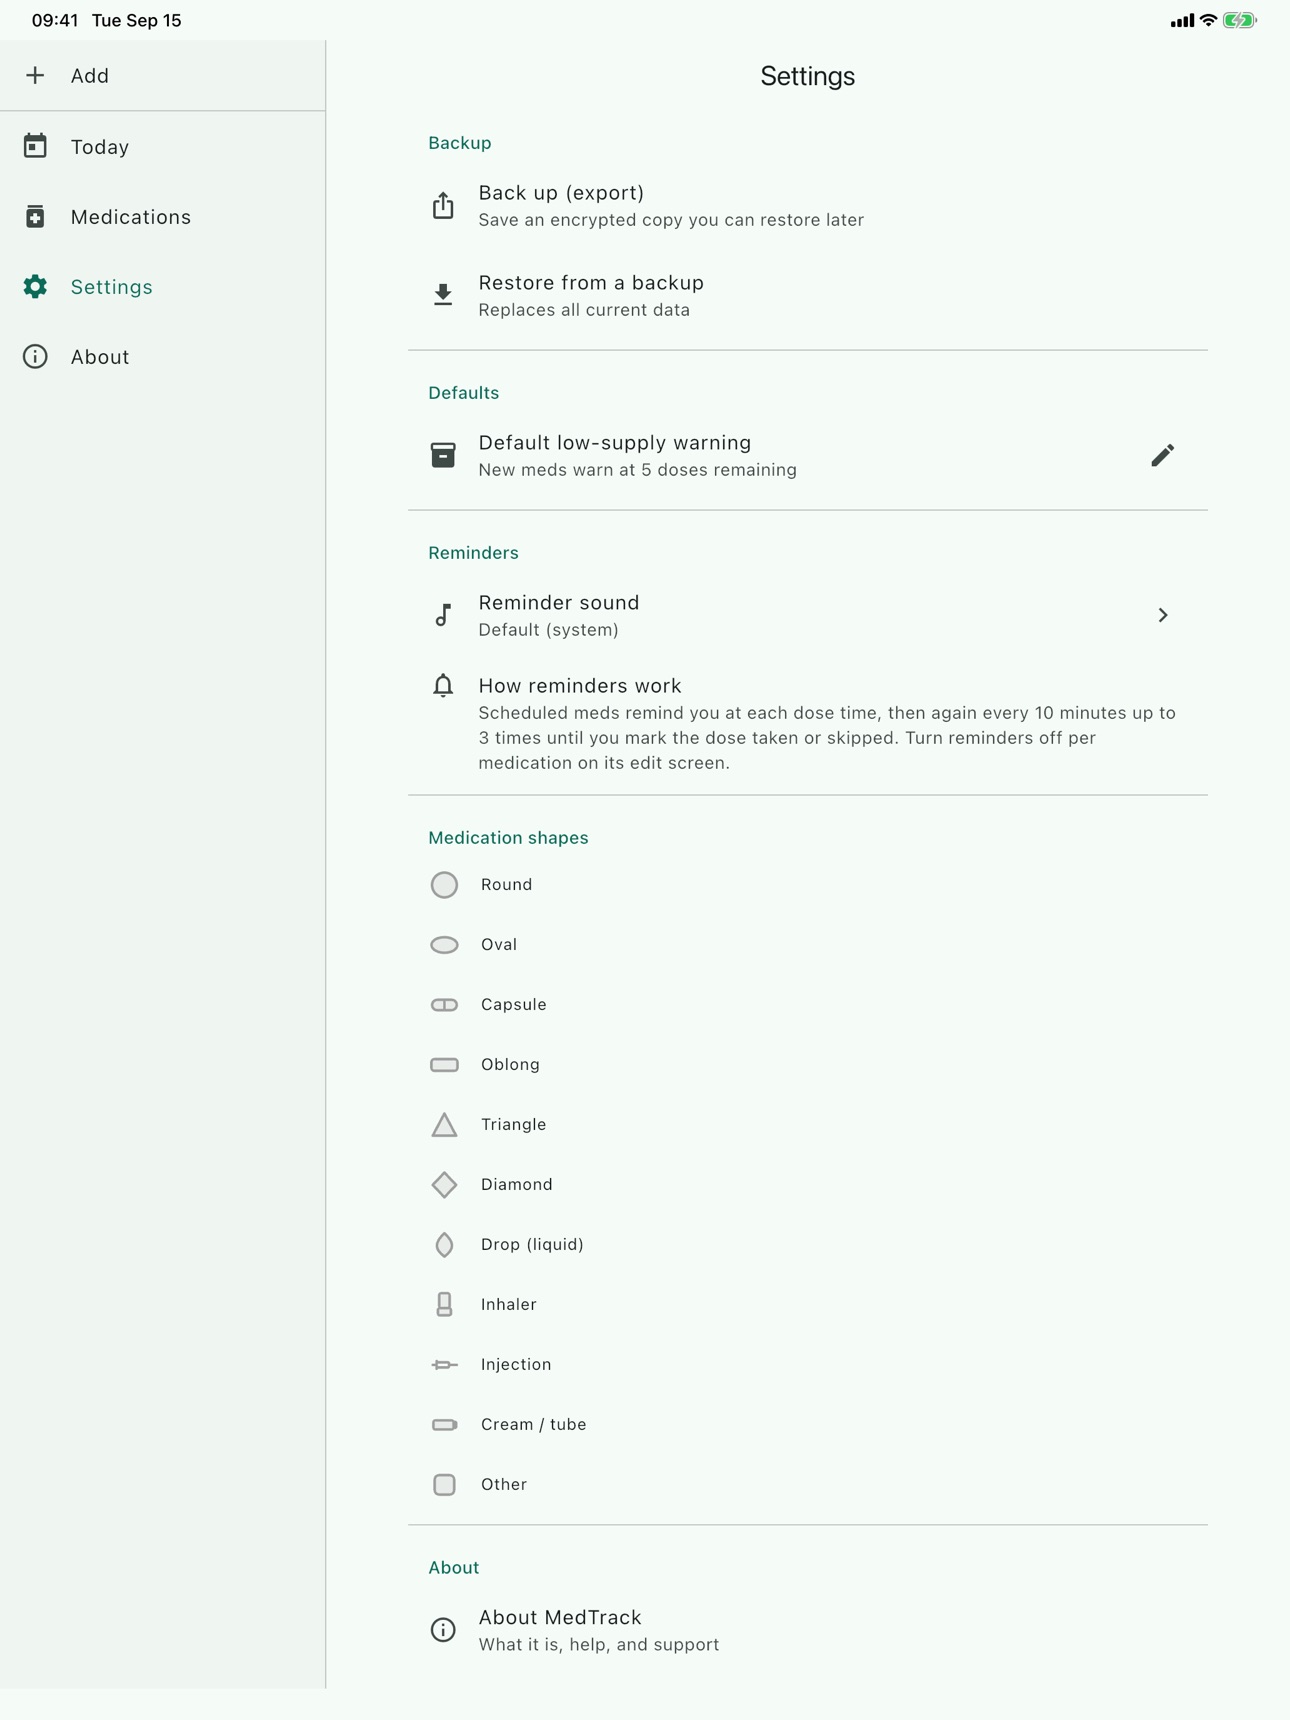Click the Inhaler shape icon

coord(444,1304)
